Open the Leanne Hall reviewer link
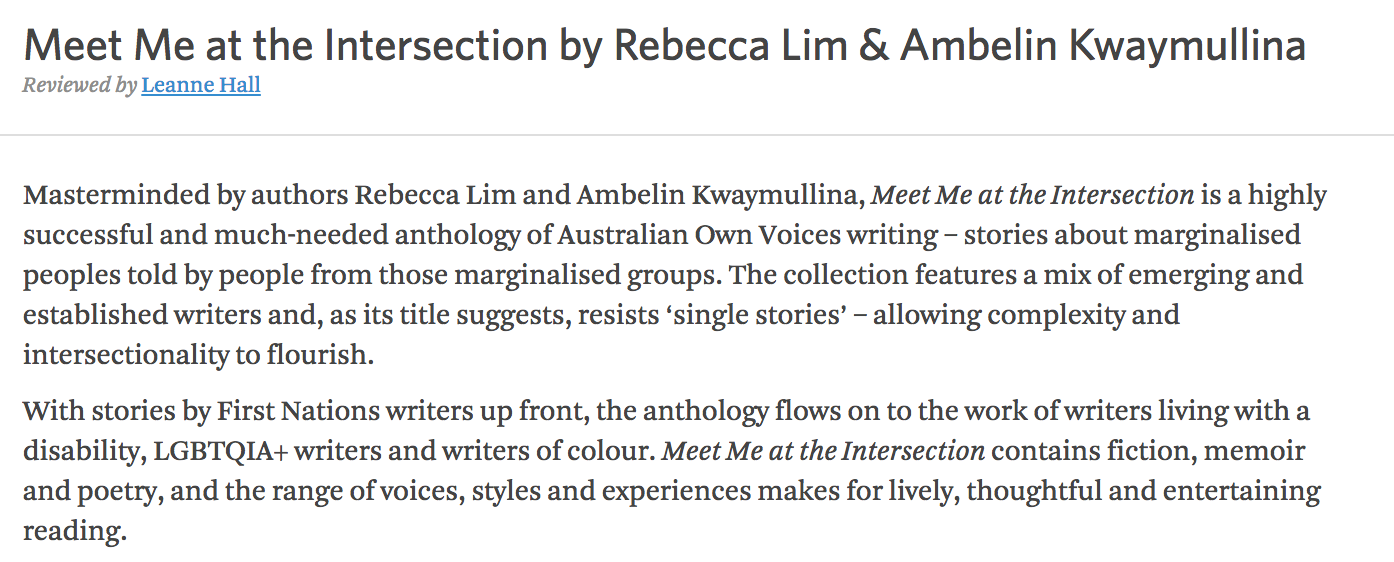This screenshot has width=1394, height=562. pos(201,86)
